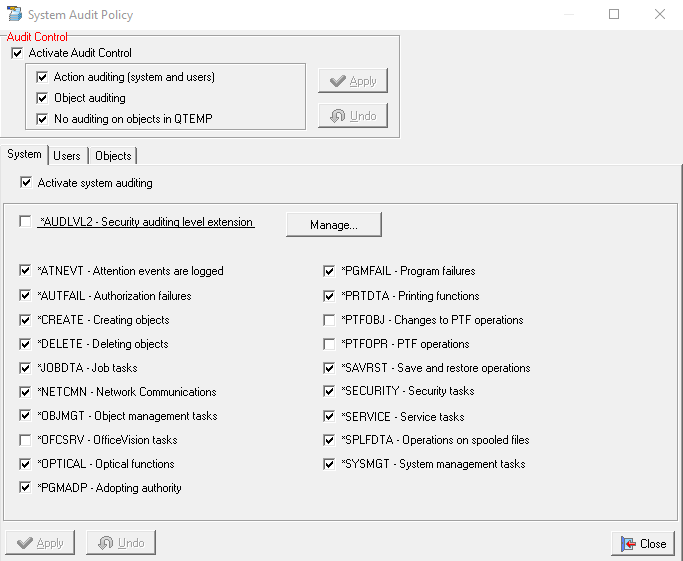
Task: Switch to the Users tab
Action: (67, 156)
